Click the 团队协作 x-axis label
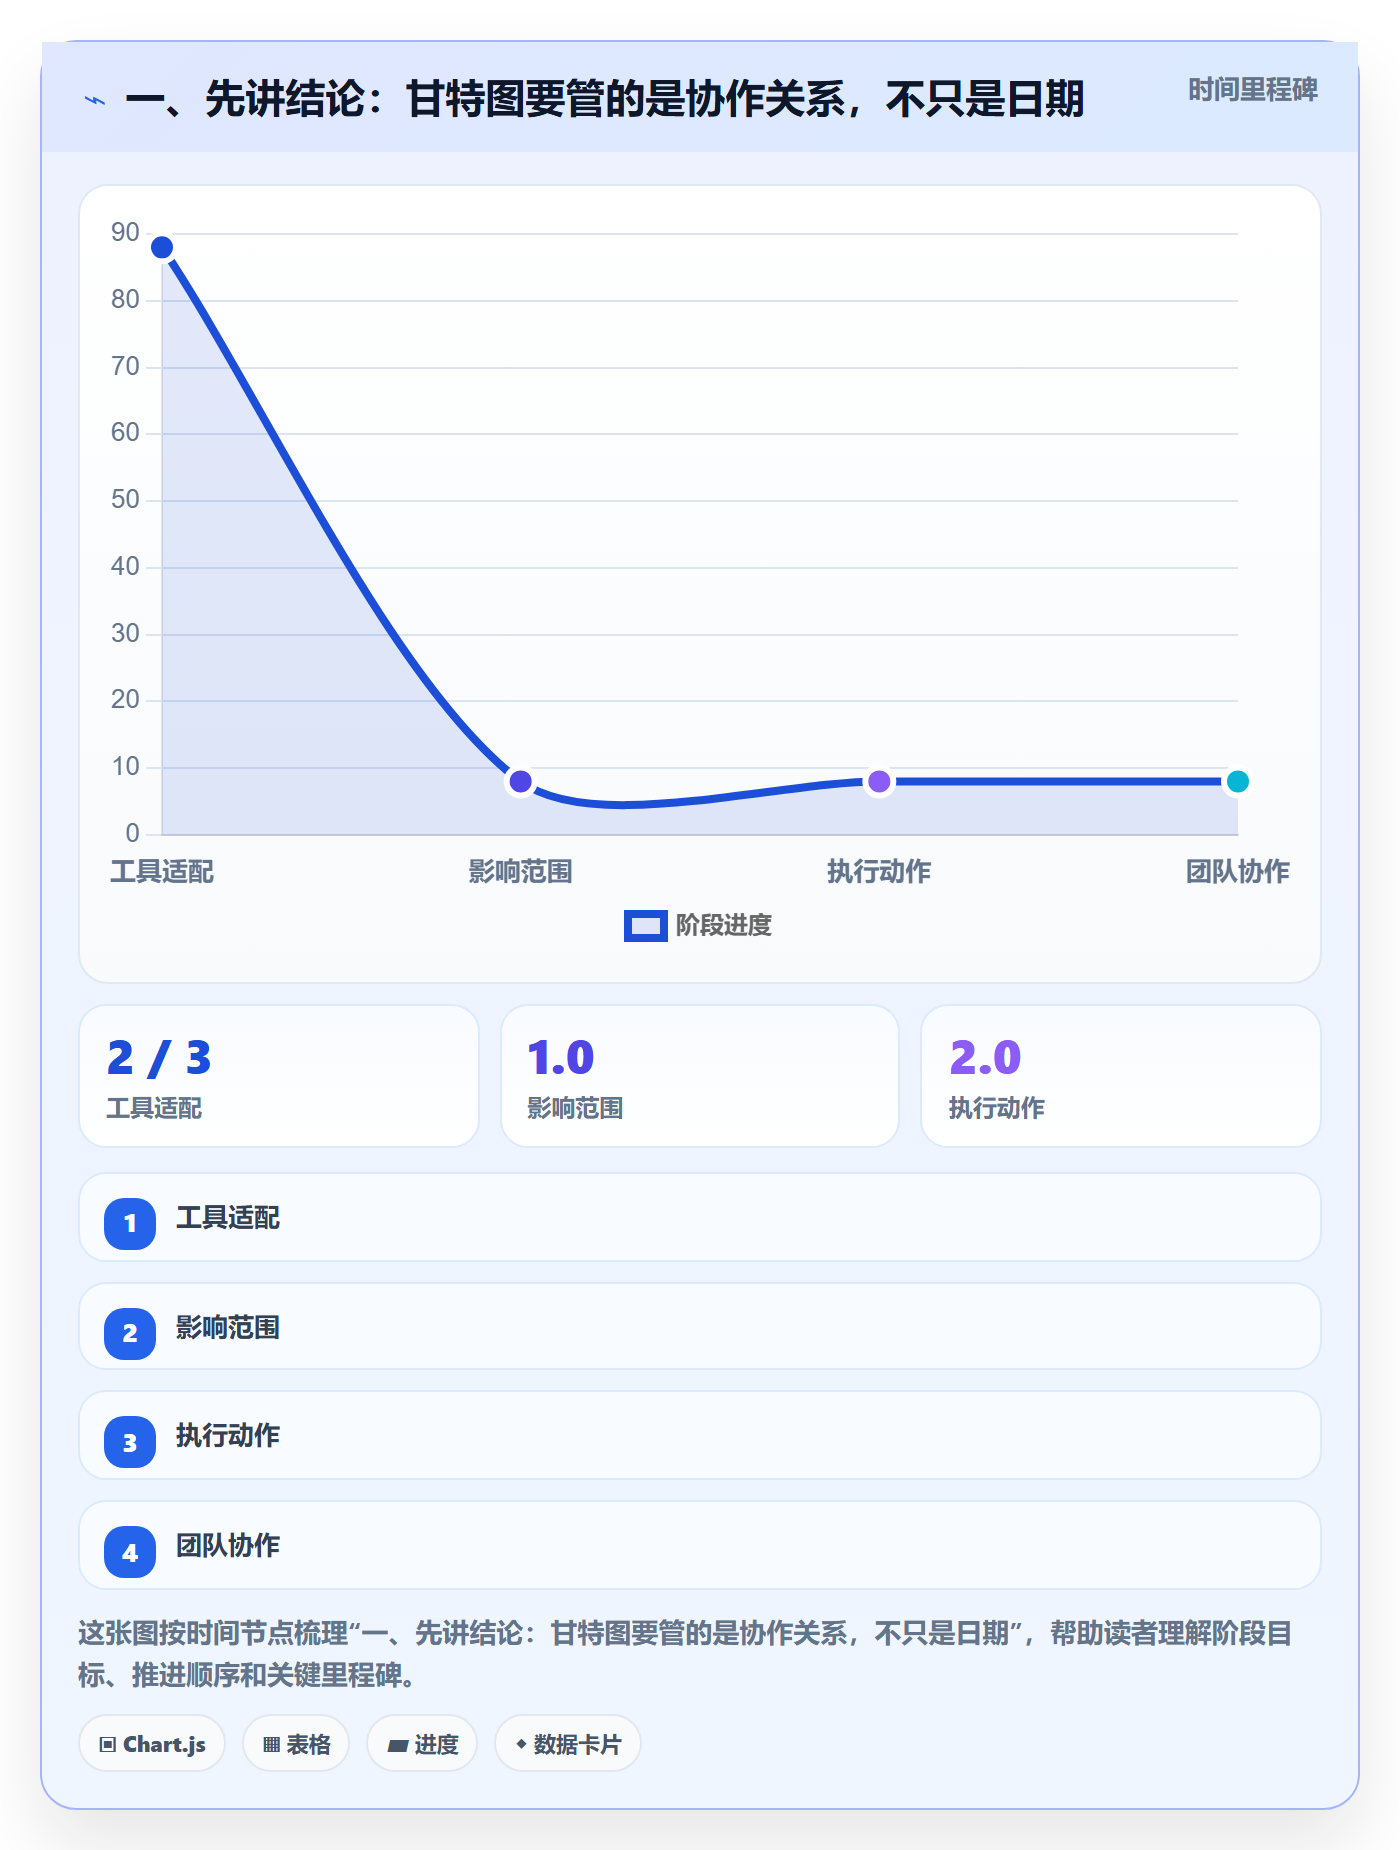 point(1238,872)
